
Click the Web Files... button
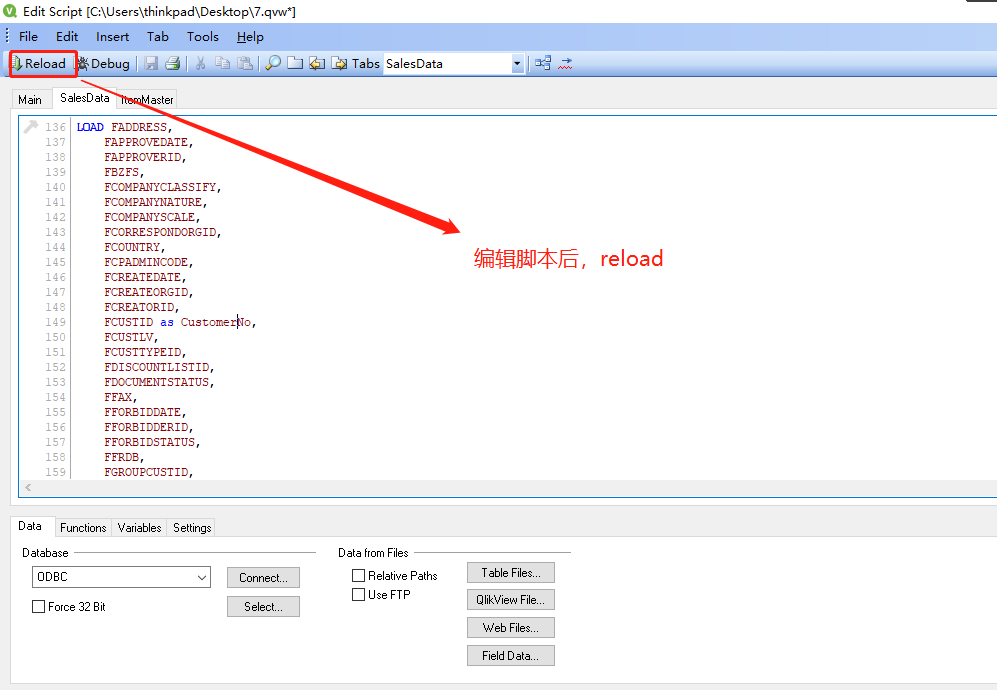coord(511,628)
